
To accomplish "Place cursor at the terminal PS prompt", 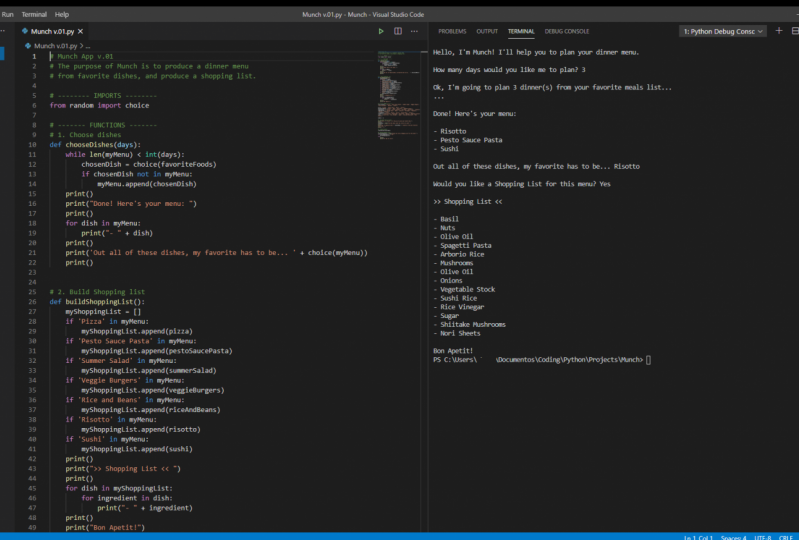I will pyautogui.click(x=648, y=360).
